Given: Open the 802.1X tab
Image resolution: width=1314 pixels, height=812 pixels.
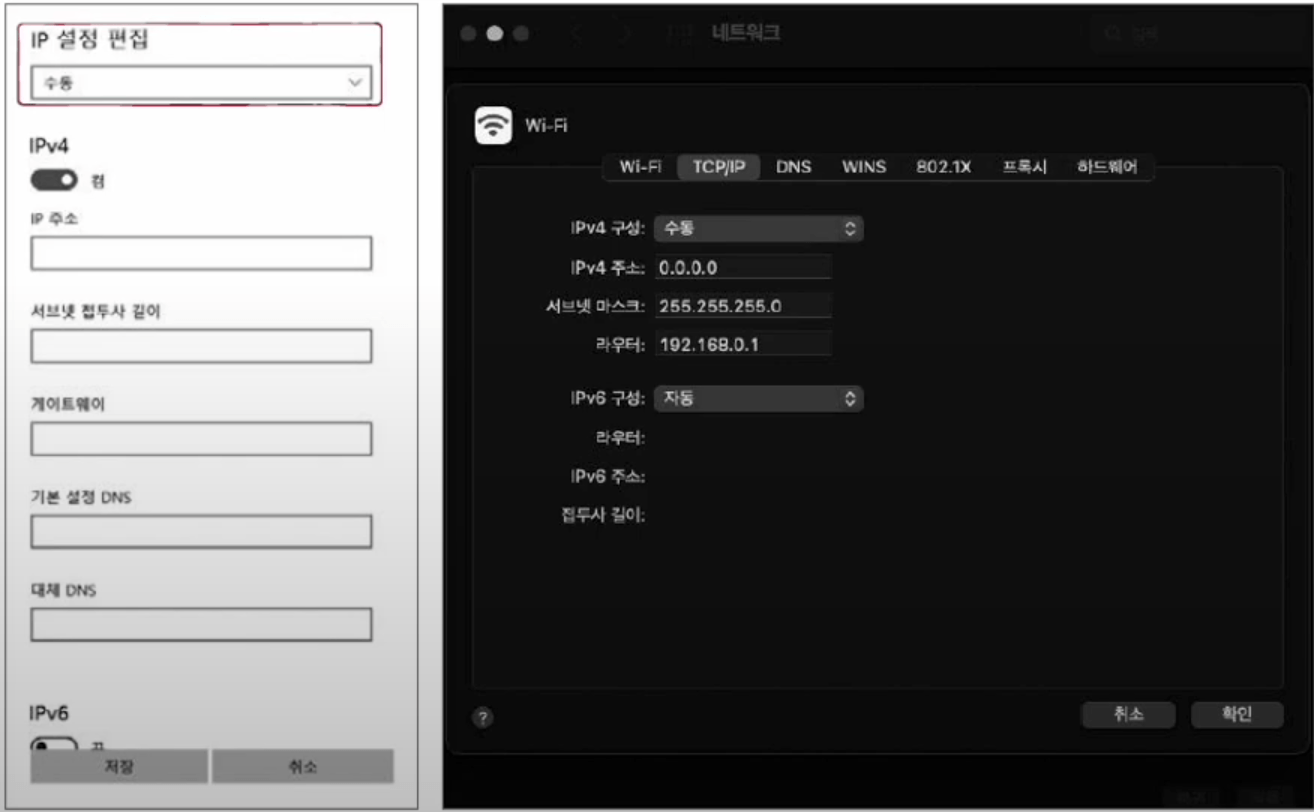Looking at the screenshot, I should pos(943,167).
